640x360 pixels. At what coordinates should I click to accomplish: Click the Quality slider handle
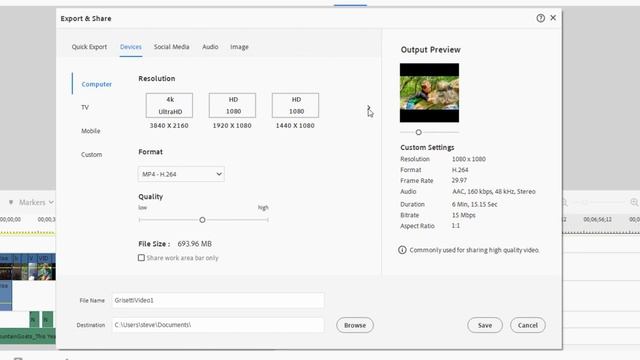(x=202, y=220)
